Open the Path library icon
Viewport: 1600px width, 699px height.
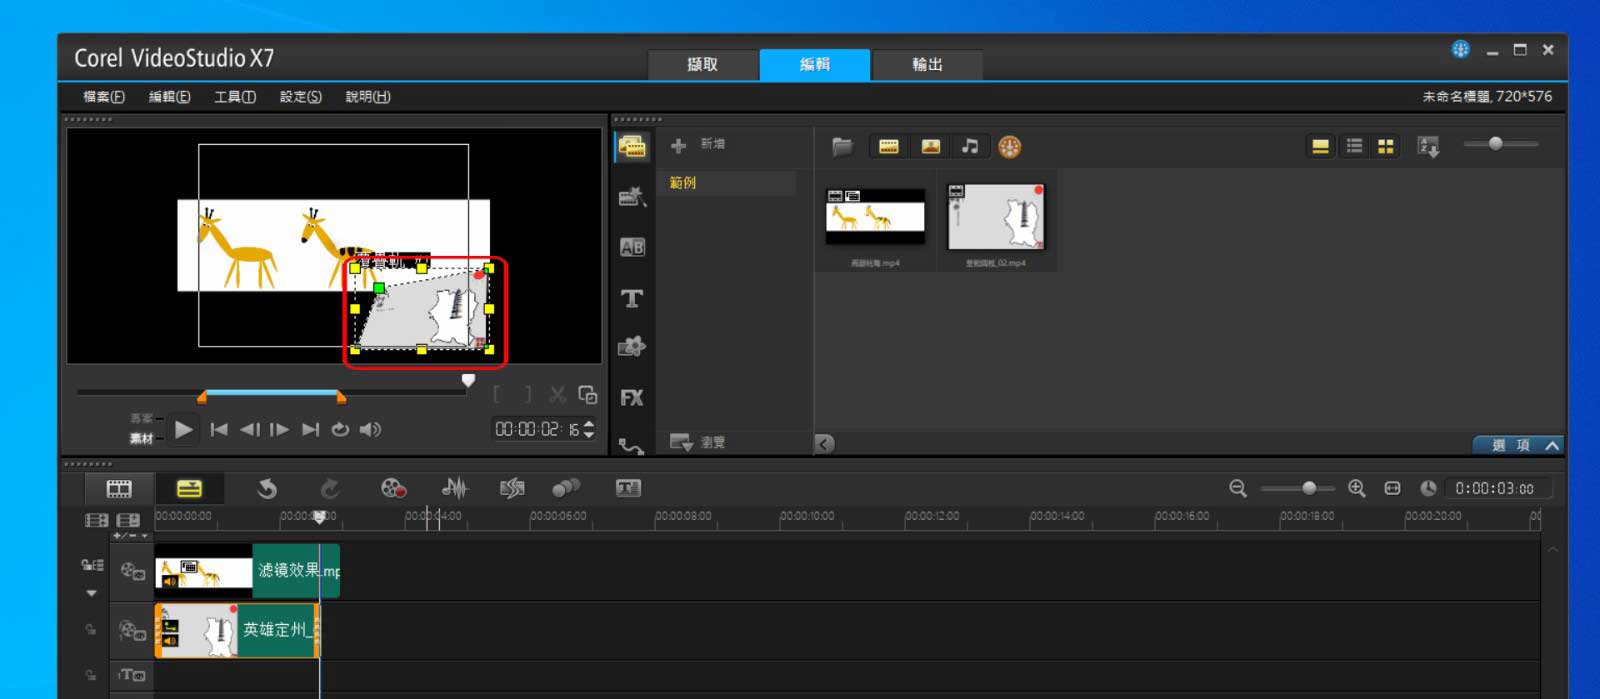[632, 446]
